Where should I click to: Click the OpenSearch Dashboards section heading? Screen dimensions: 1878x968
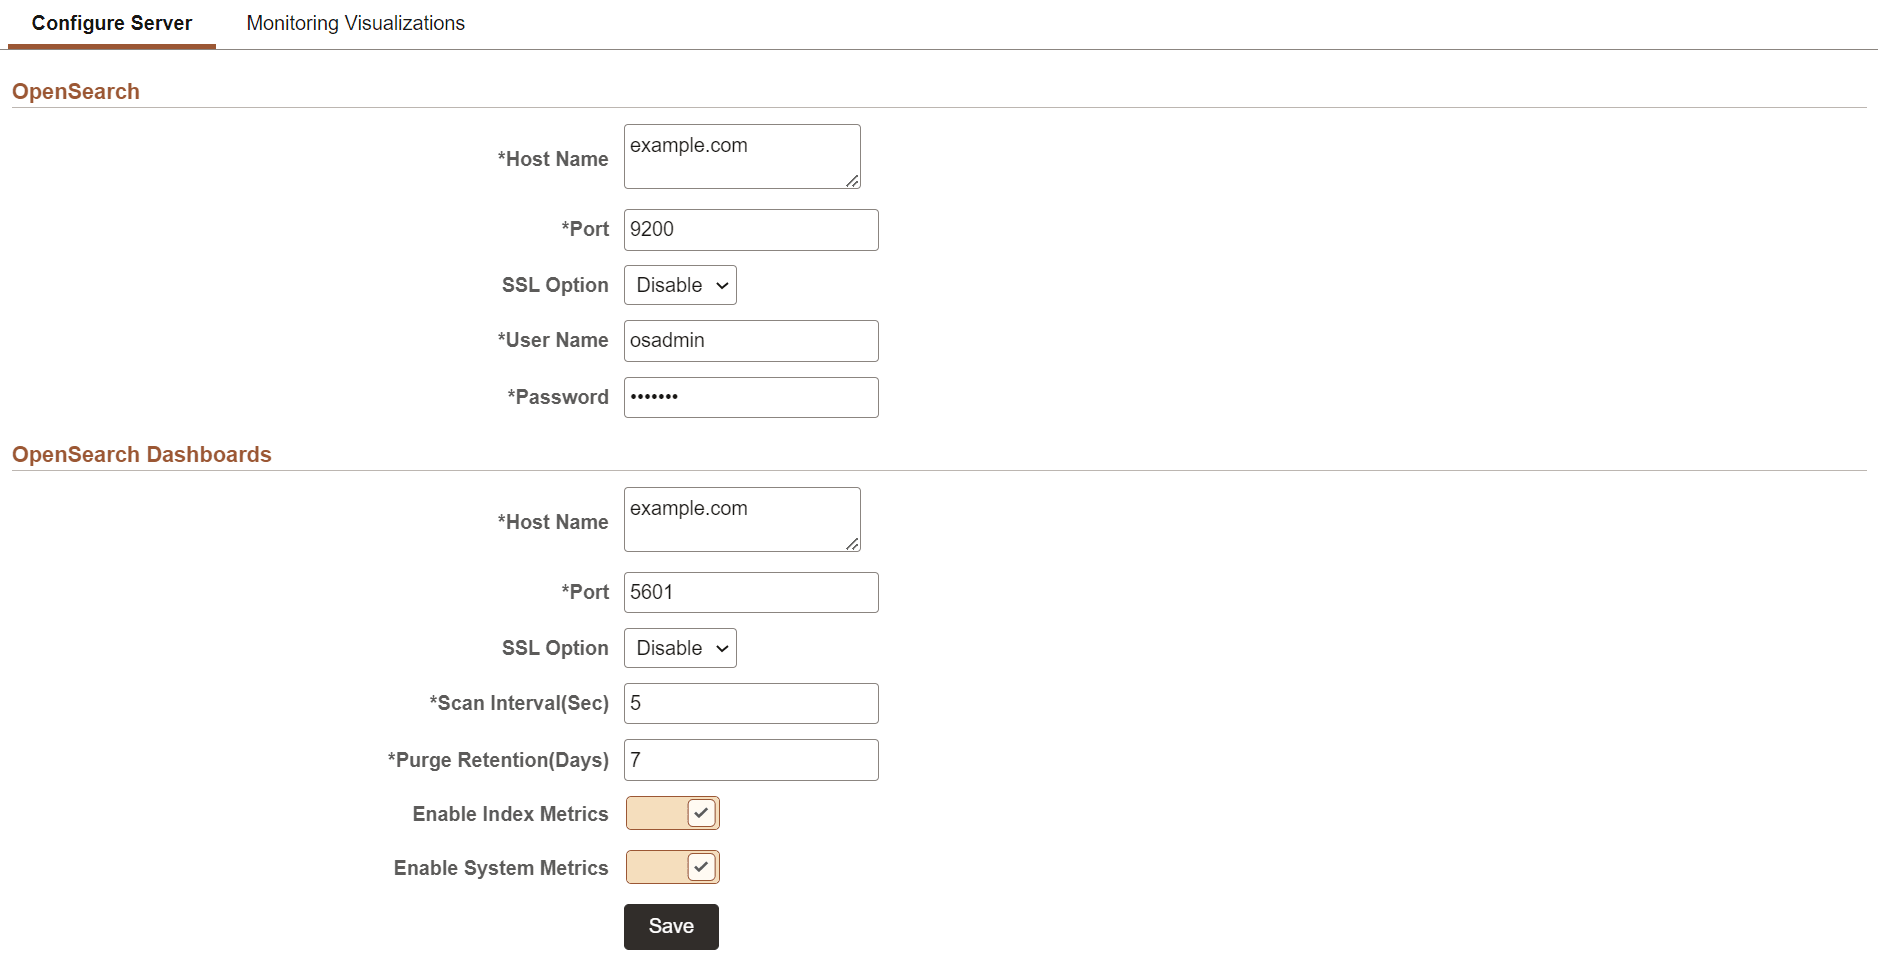click(141, 454)
